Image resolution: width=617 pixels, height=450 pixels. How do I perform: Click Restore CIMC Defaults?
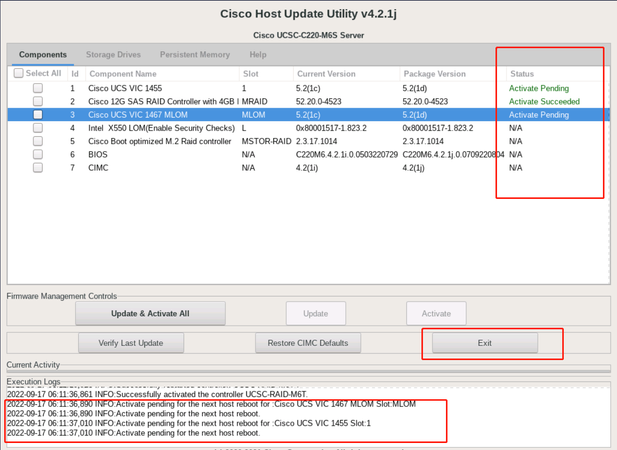click(x=308, y=343)
